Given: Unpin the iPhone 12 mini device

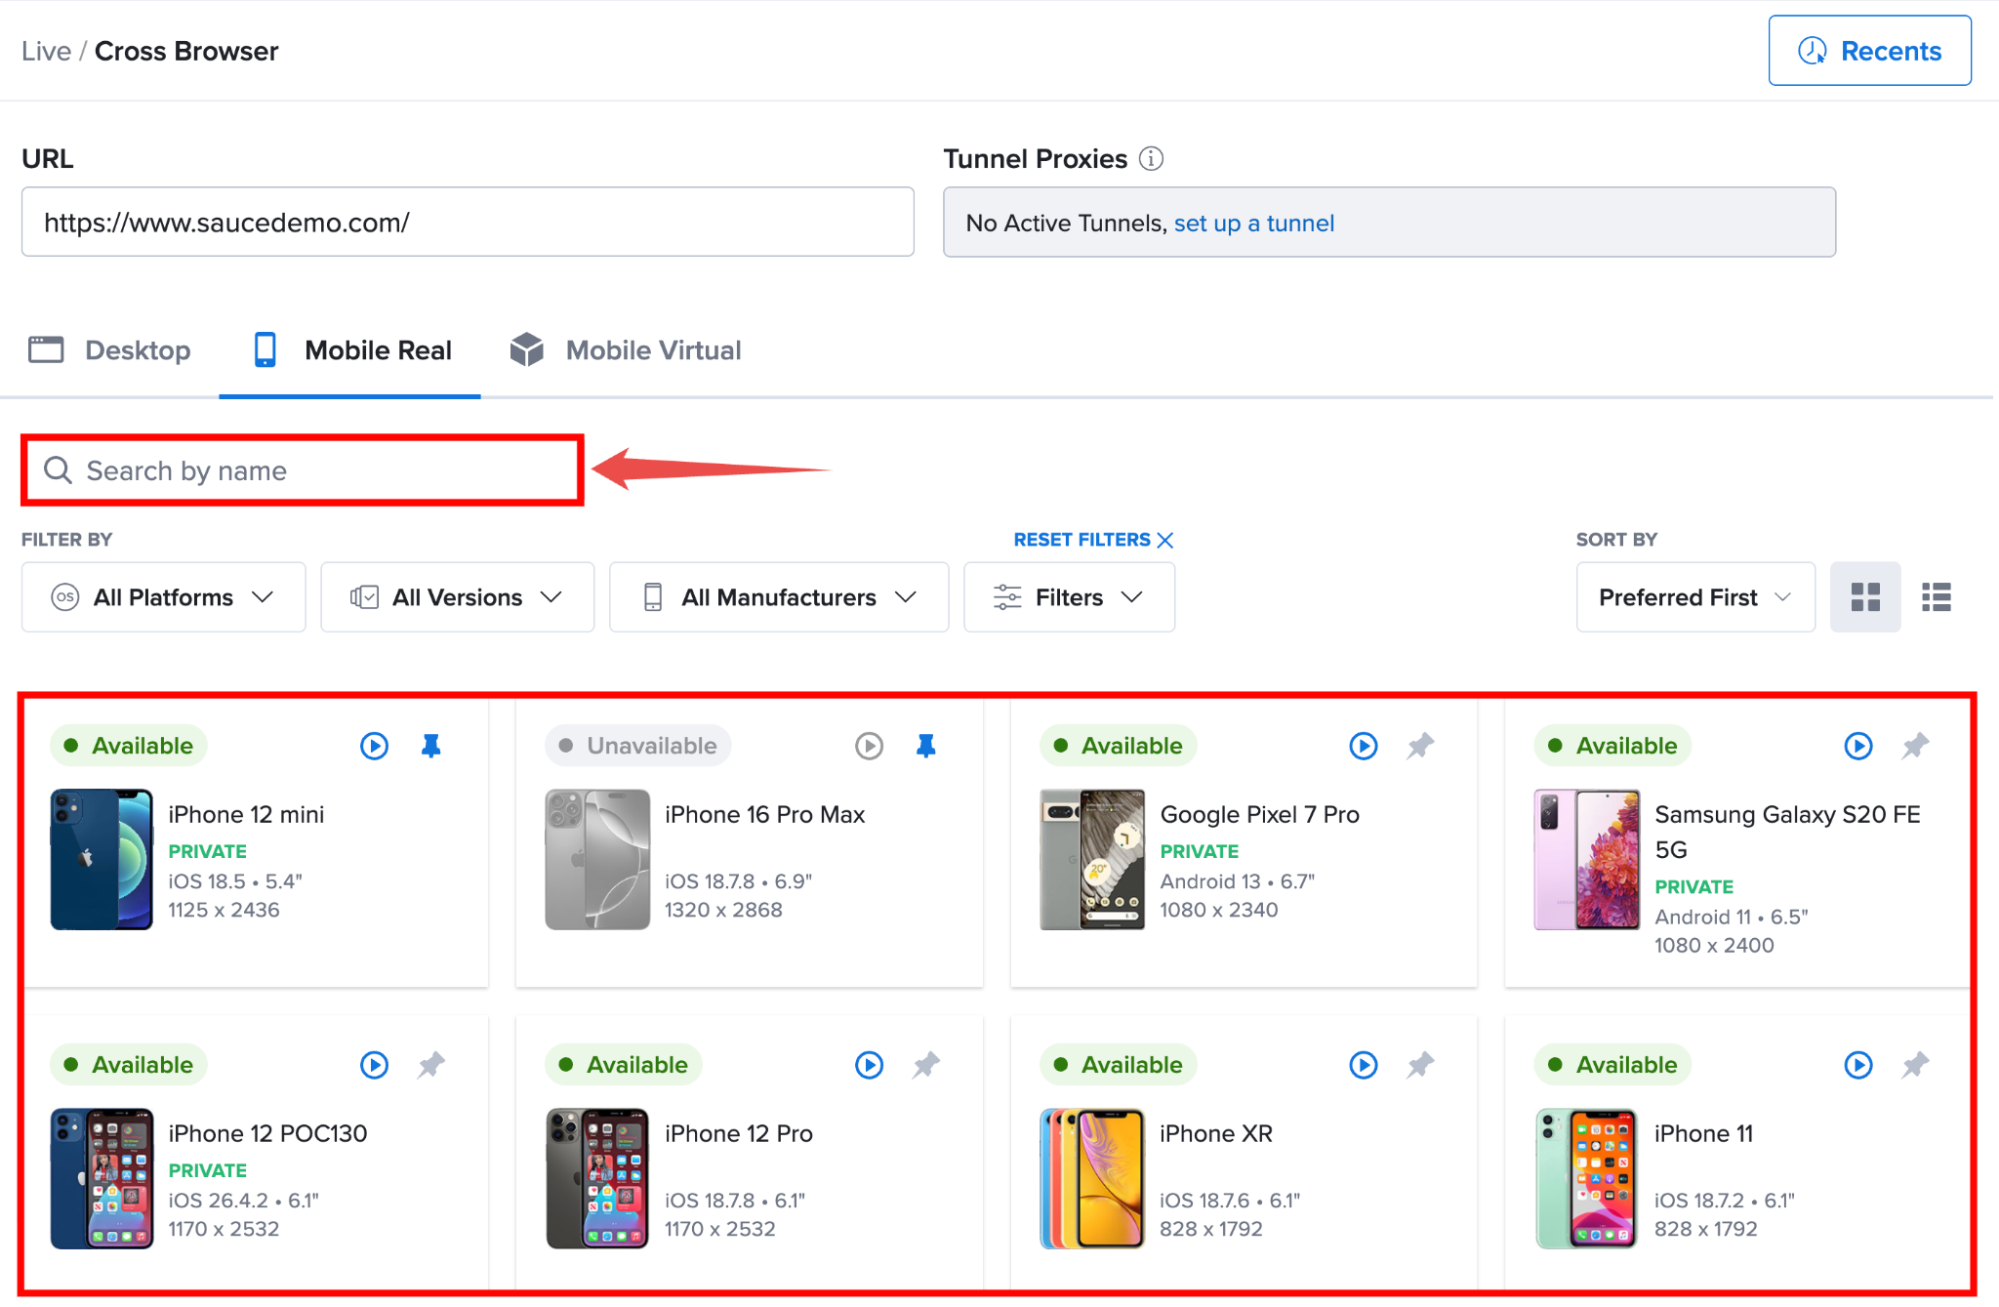Looking at the screenshot, I should pyautogui.click(x=431, y=746).
